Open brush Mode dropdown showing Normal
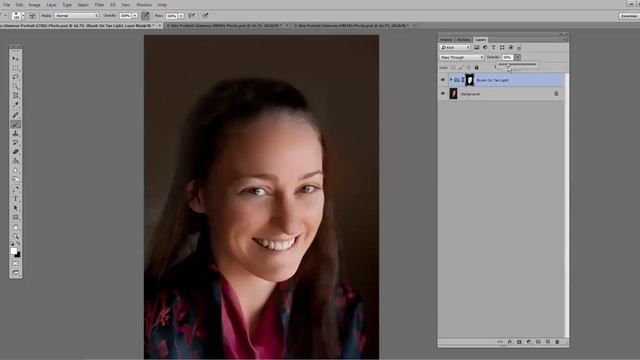The height and width of the screenshot is (360, 640). click(77, 16)
